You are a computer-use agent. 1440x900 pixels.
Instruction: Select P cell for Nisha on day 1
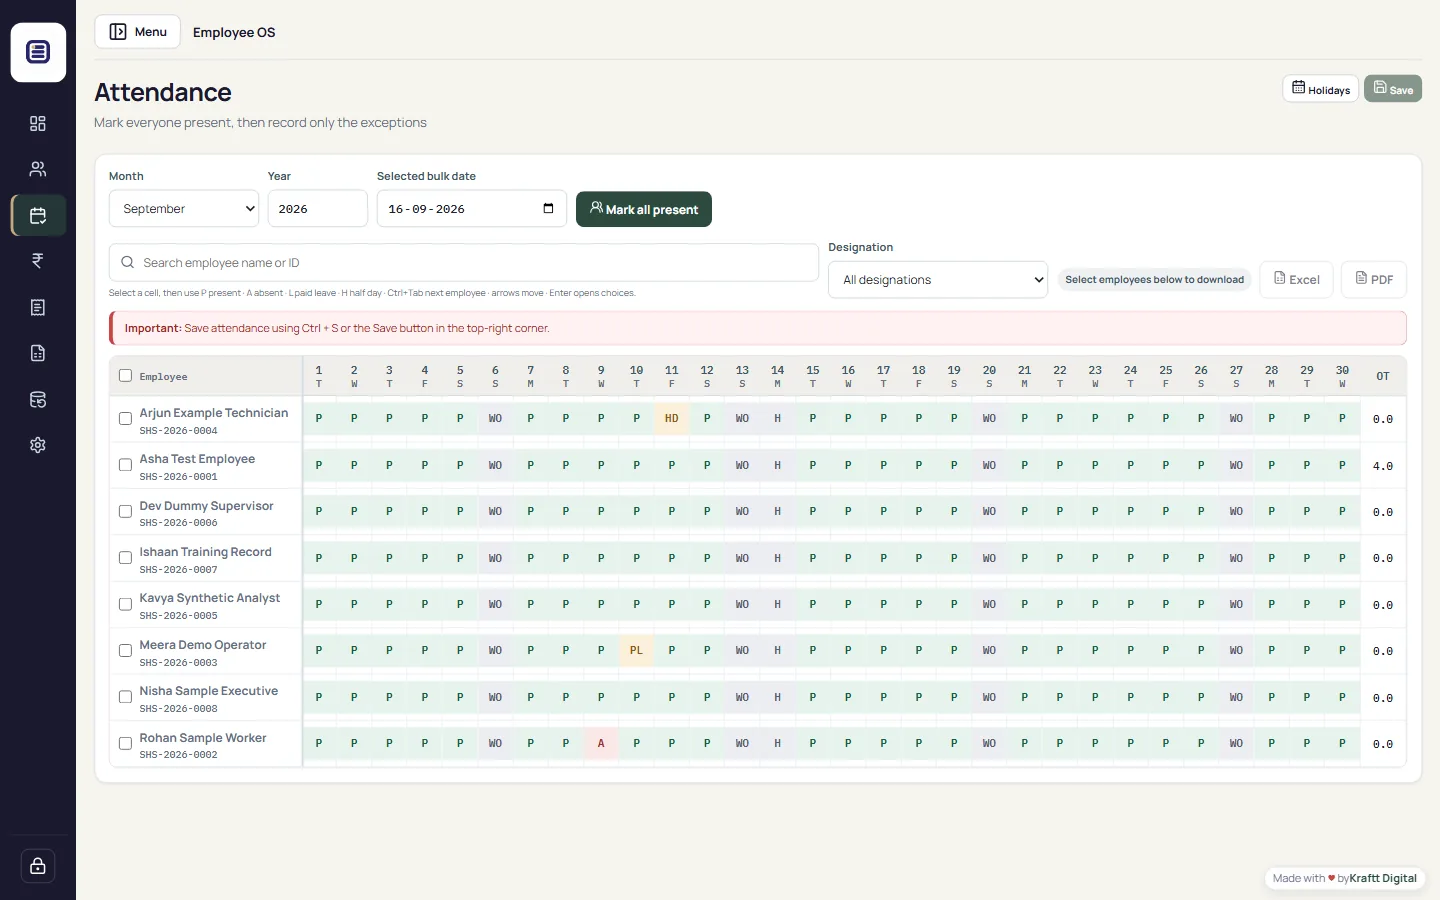click(319, 697)
